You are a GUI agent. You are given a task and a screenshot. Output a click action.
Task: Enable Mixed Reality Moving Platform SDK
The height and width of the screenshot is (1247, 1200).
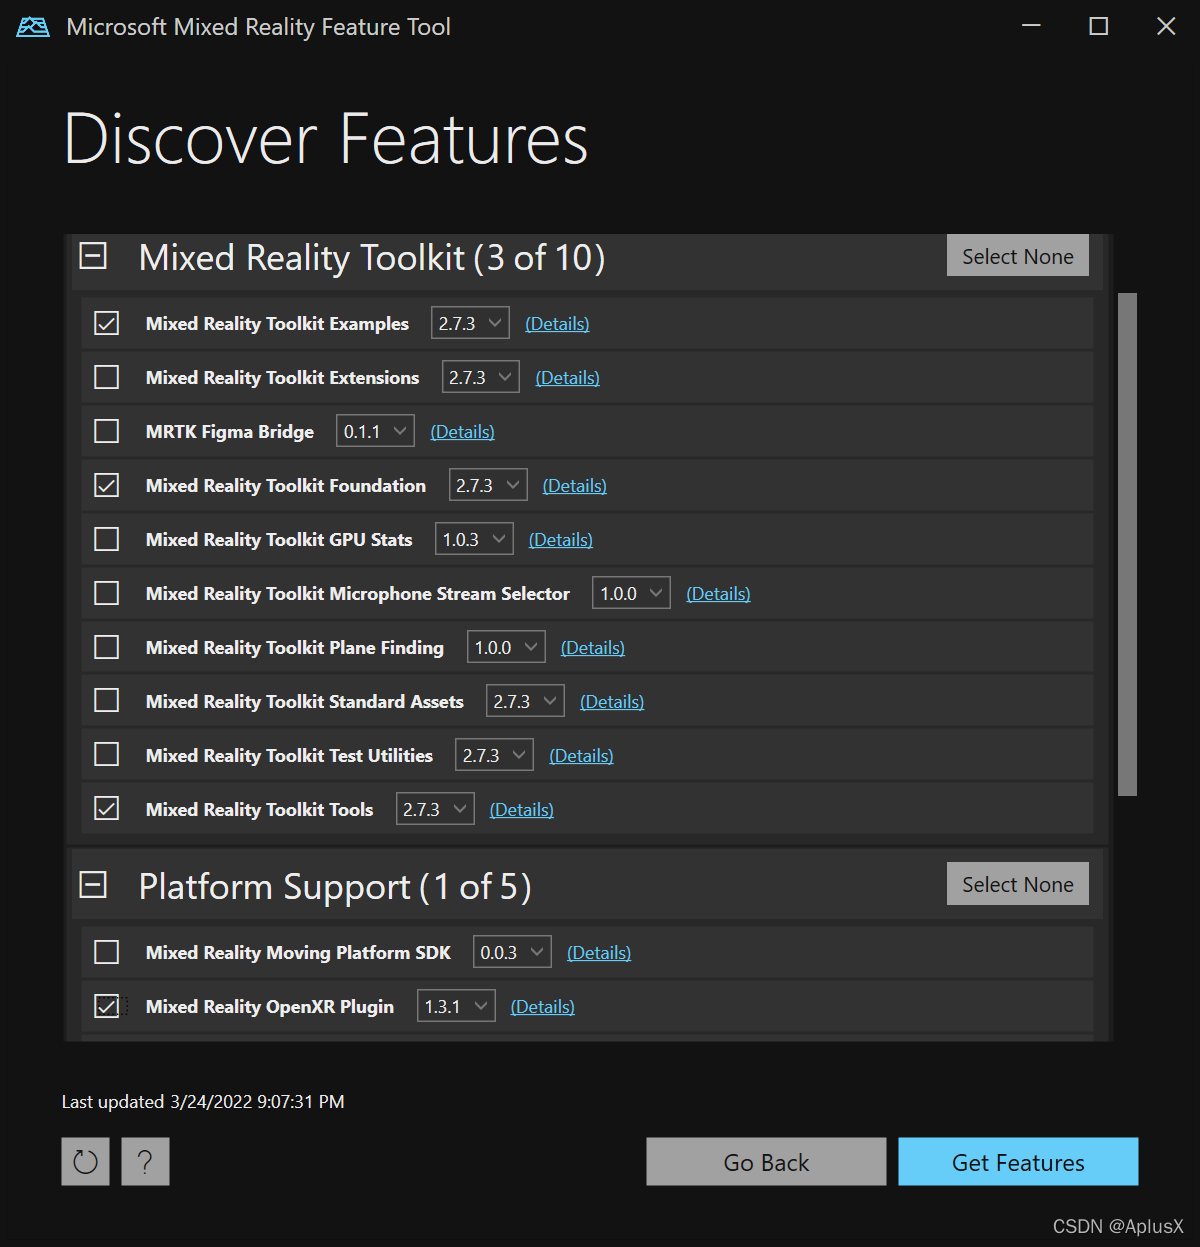point(106,951)
